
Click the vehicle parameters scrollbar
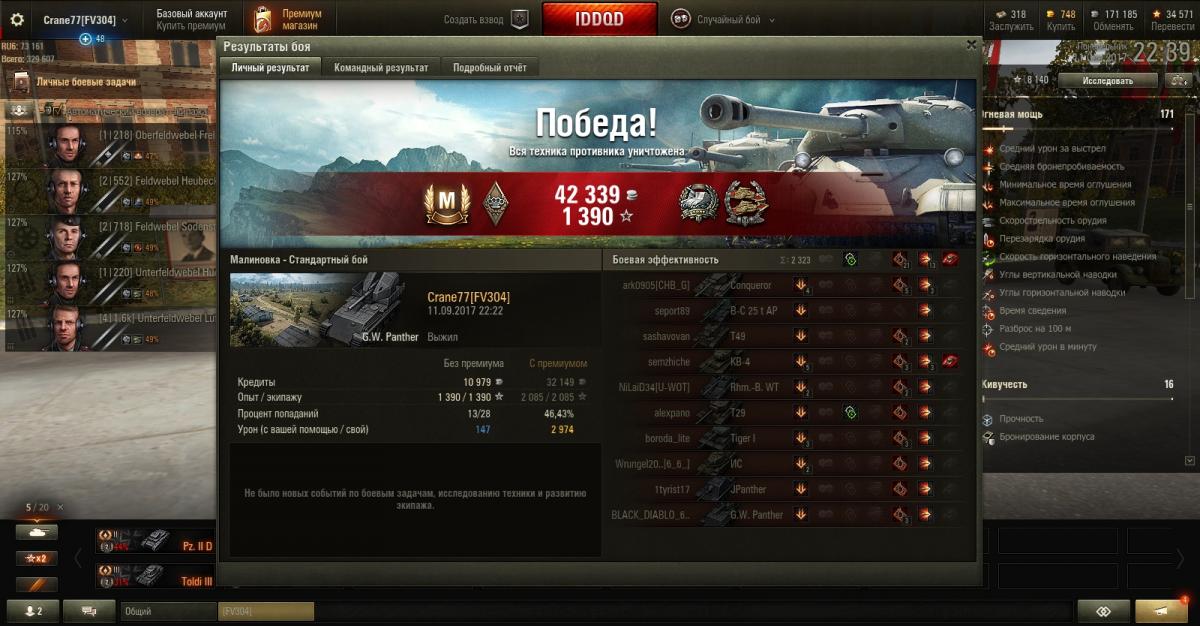point(1188,281)
